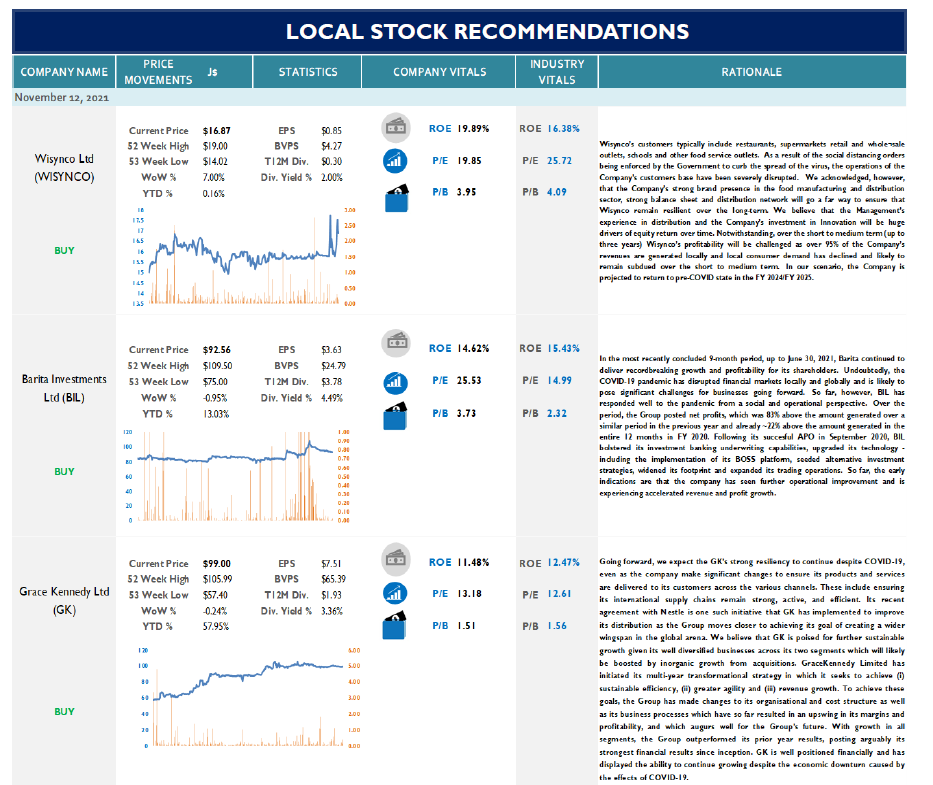Click Wisynco company P/E 19.85
The width and height of the screenshot is (933, 785).
[x=469, y=161]
